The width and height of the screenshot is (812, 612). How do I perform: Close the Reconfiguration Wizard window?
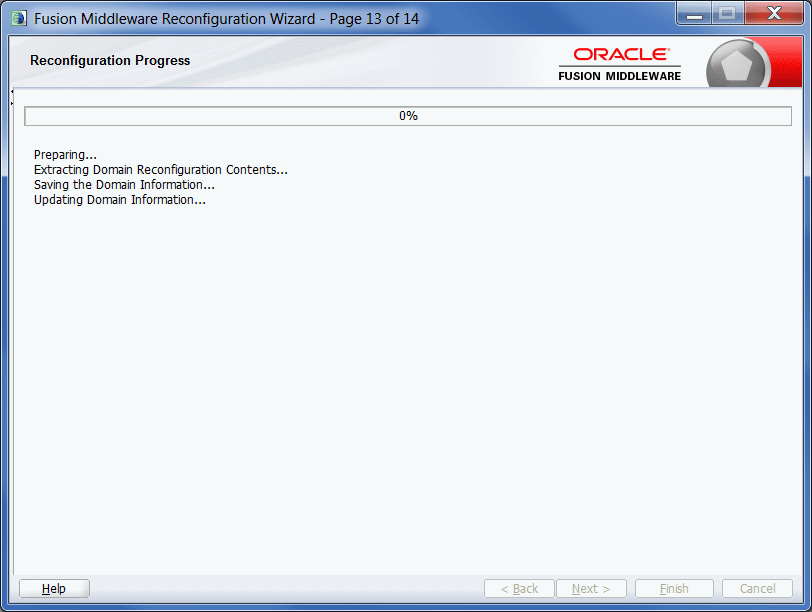coord(774,13)
